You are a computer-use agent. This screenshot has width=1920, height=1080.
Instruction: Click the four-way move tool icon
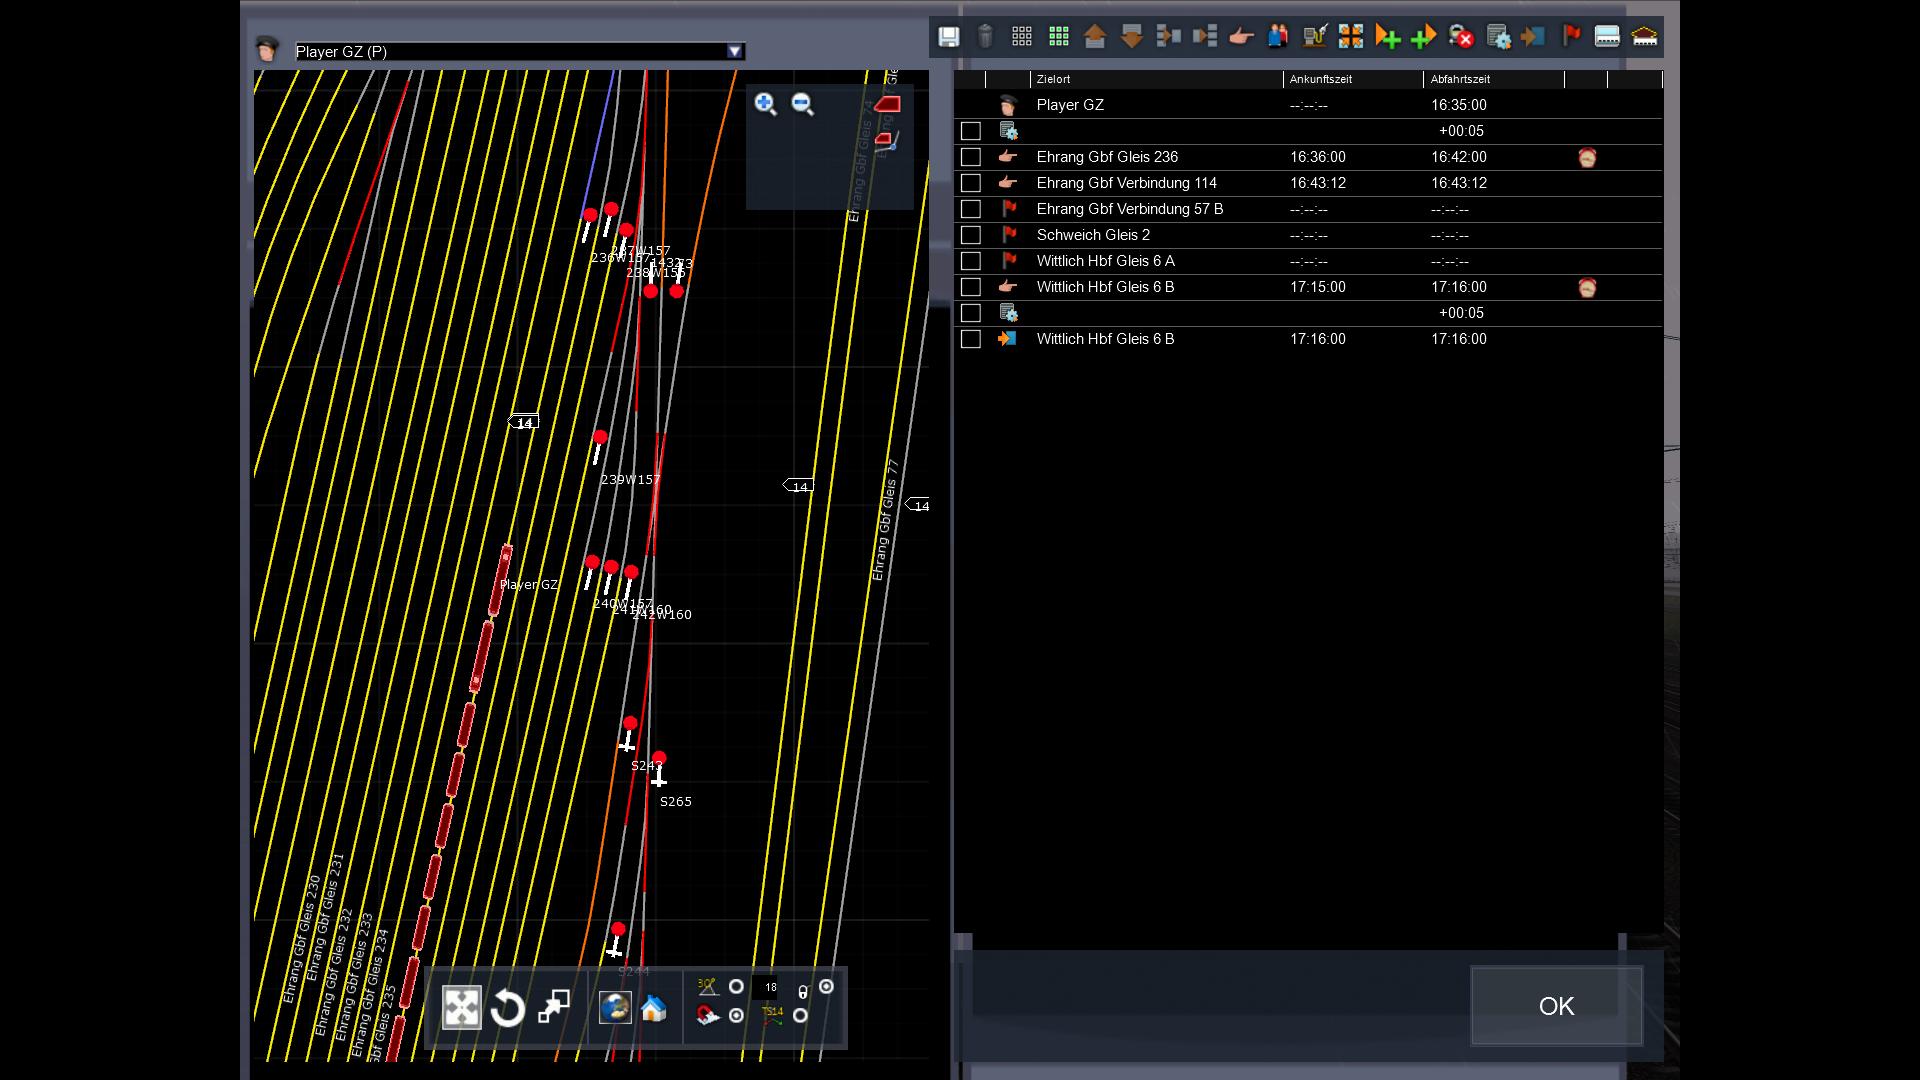(461, 1008)
